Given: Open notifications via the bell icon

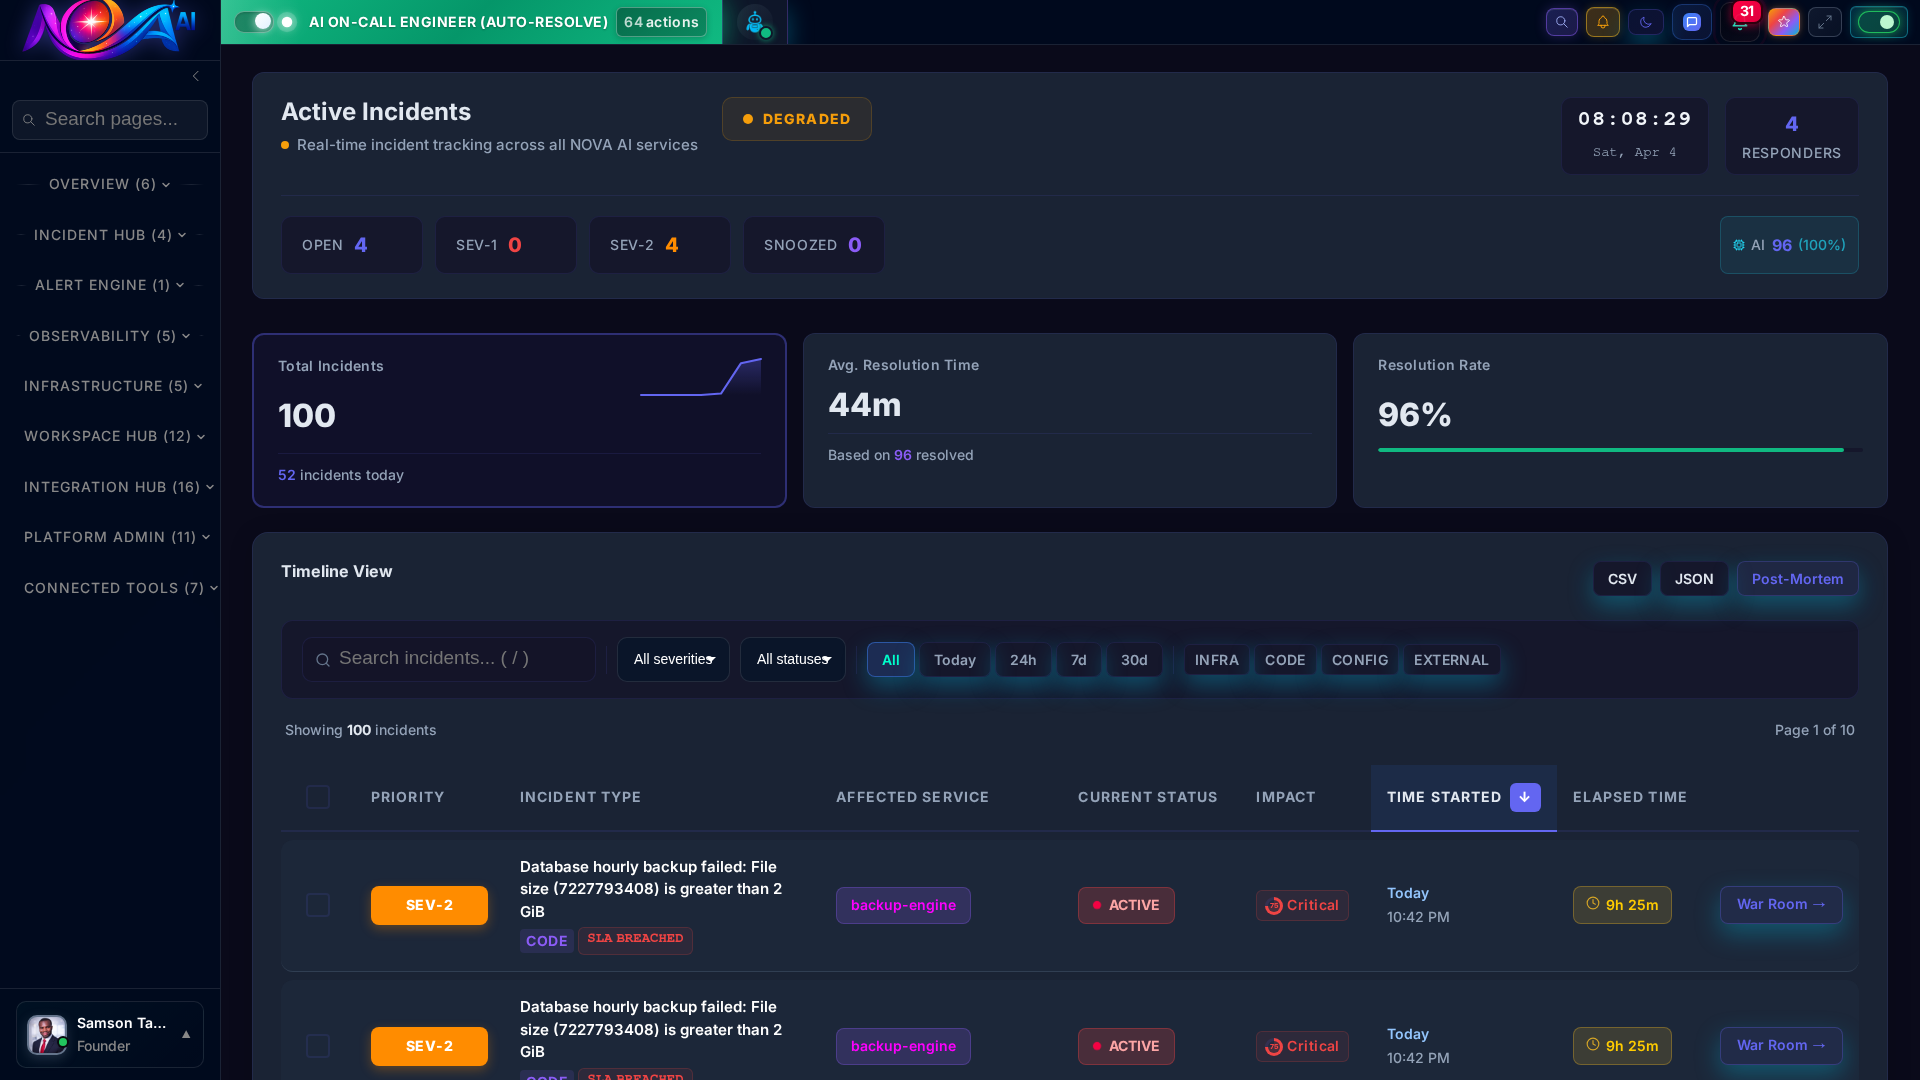Looking at the screenshot, I should (1603, 22).
